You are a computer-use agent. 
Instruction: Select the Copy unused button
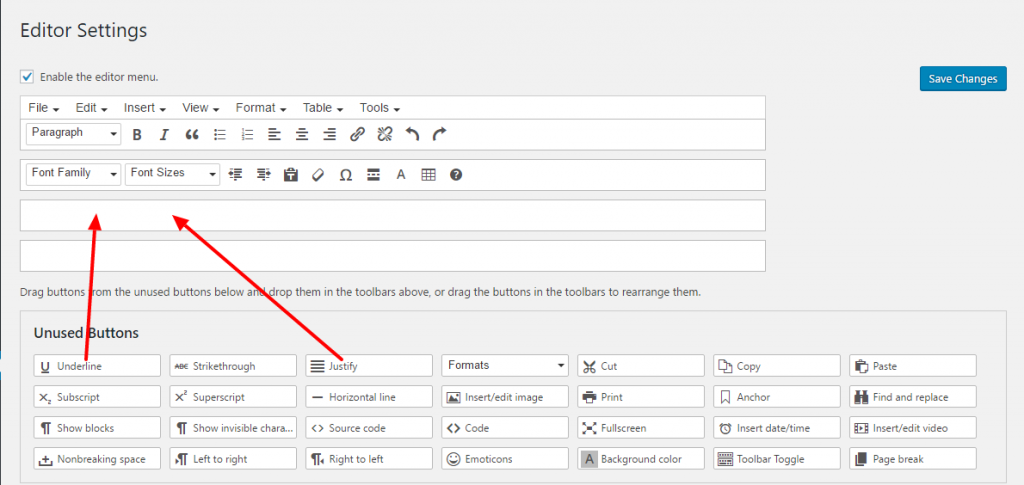coord(776,366)
